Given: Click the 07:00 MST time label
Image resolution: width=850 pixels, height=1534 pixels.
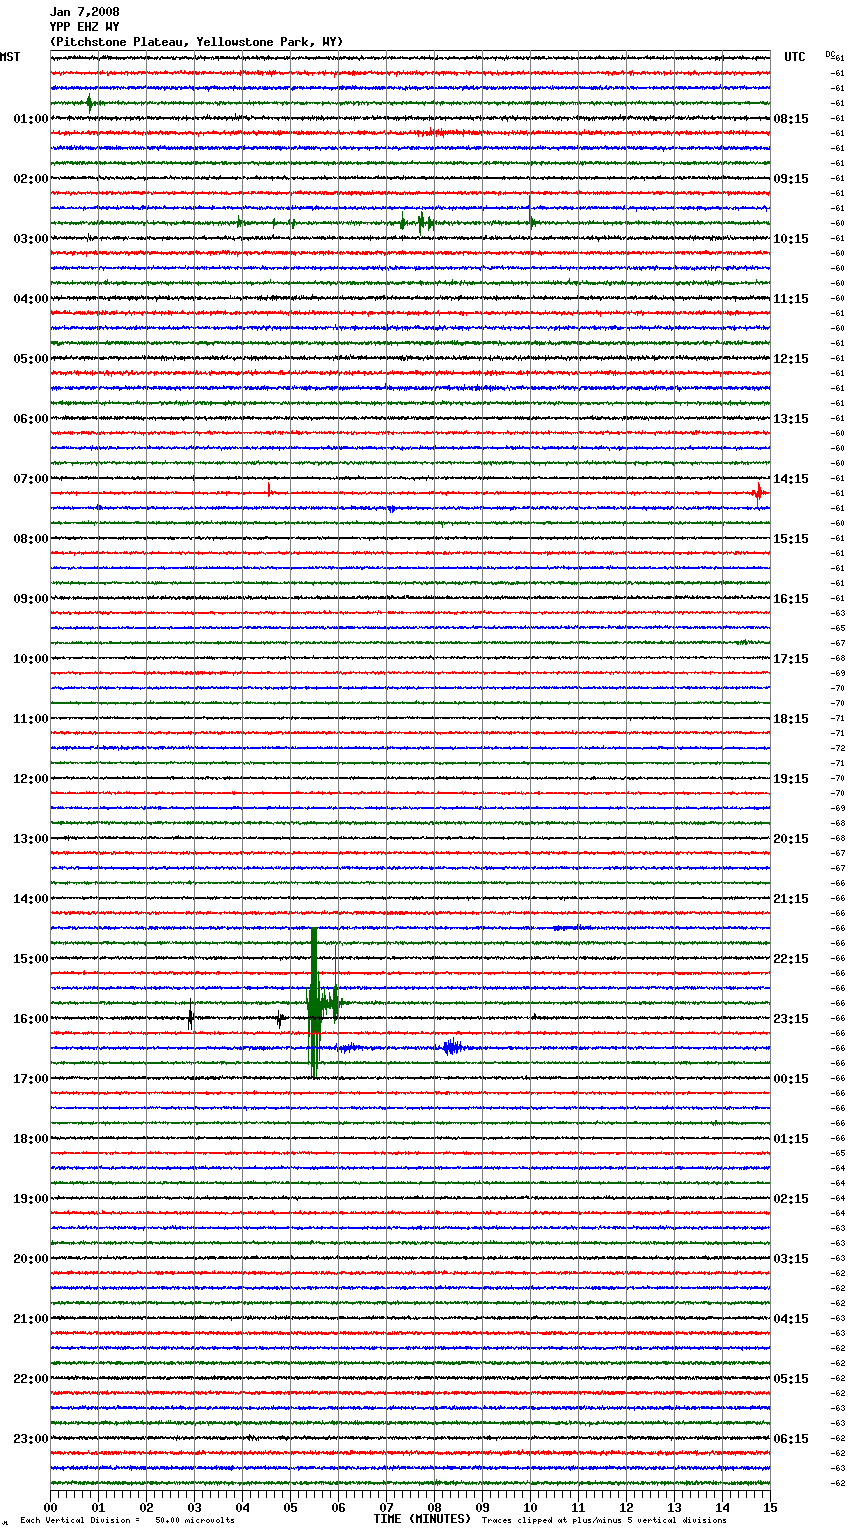Looking at the screenshot, I should coord(31,479).
